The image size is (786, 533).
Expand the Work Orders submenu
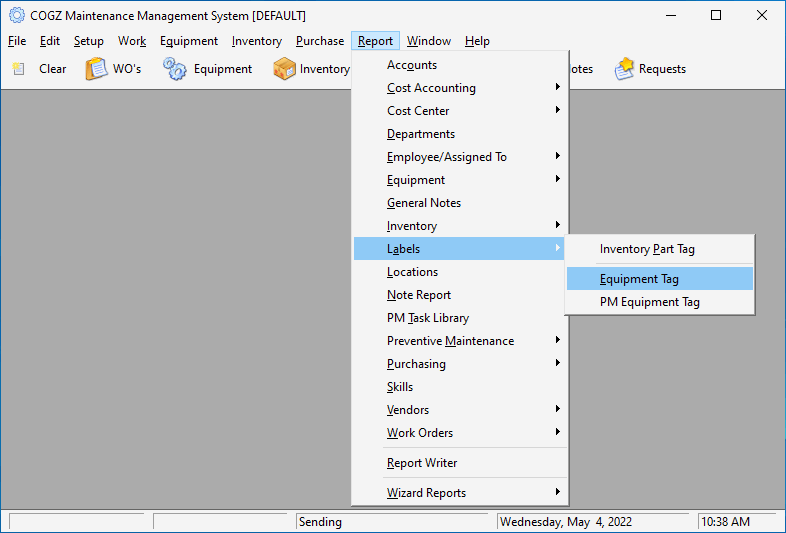tap(460, 433)
